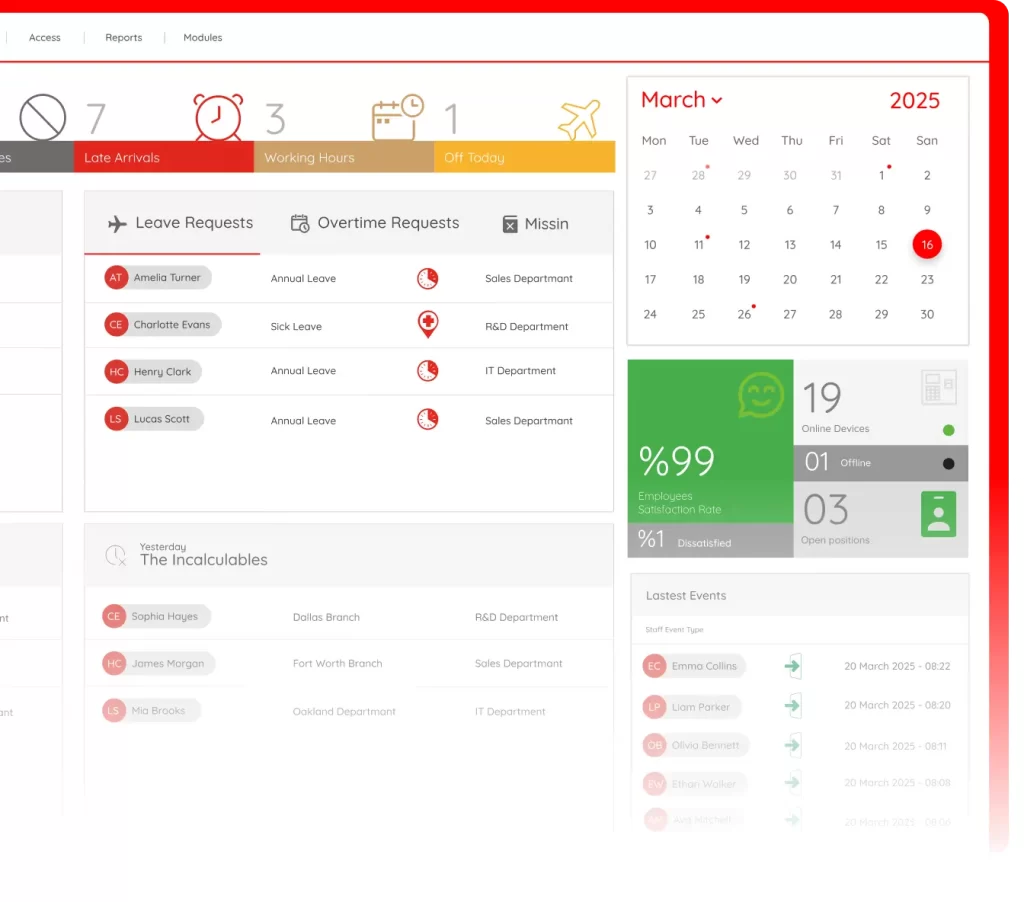
Task: Select the highlighted day 16 in calendar
Action: [927, 245]
